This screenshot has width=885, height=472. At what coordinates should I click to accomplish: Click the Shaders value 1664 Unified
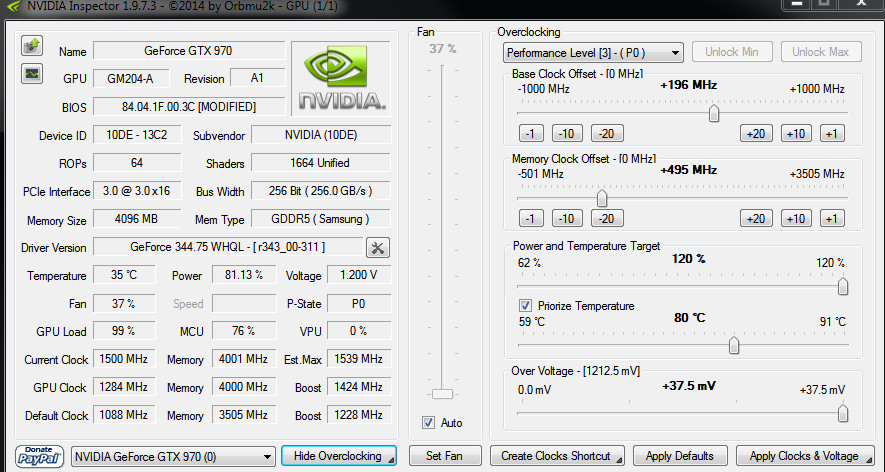(320, 163)
